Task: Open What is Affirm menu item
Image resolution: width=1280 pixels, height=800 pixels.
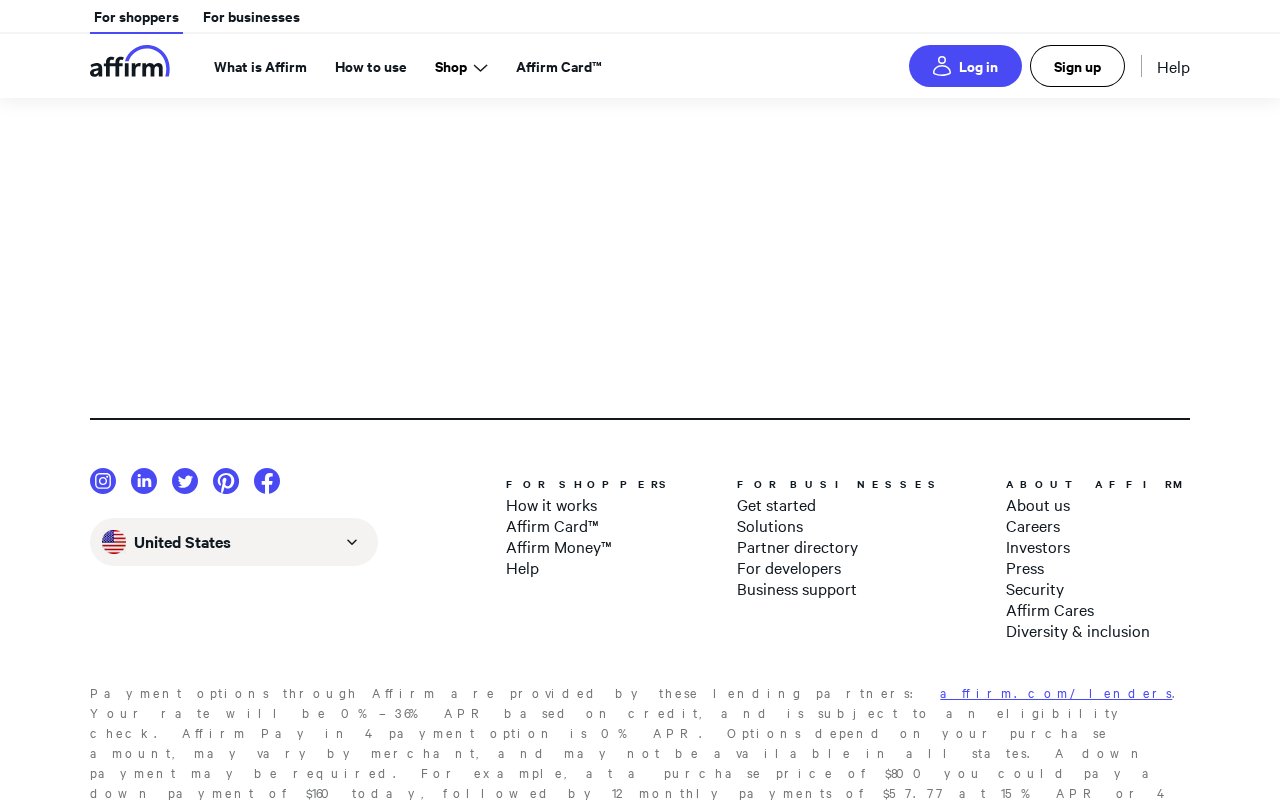Action: point(260,67)
